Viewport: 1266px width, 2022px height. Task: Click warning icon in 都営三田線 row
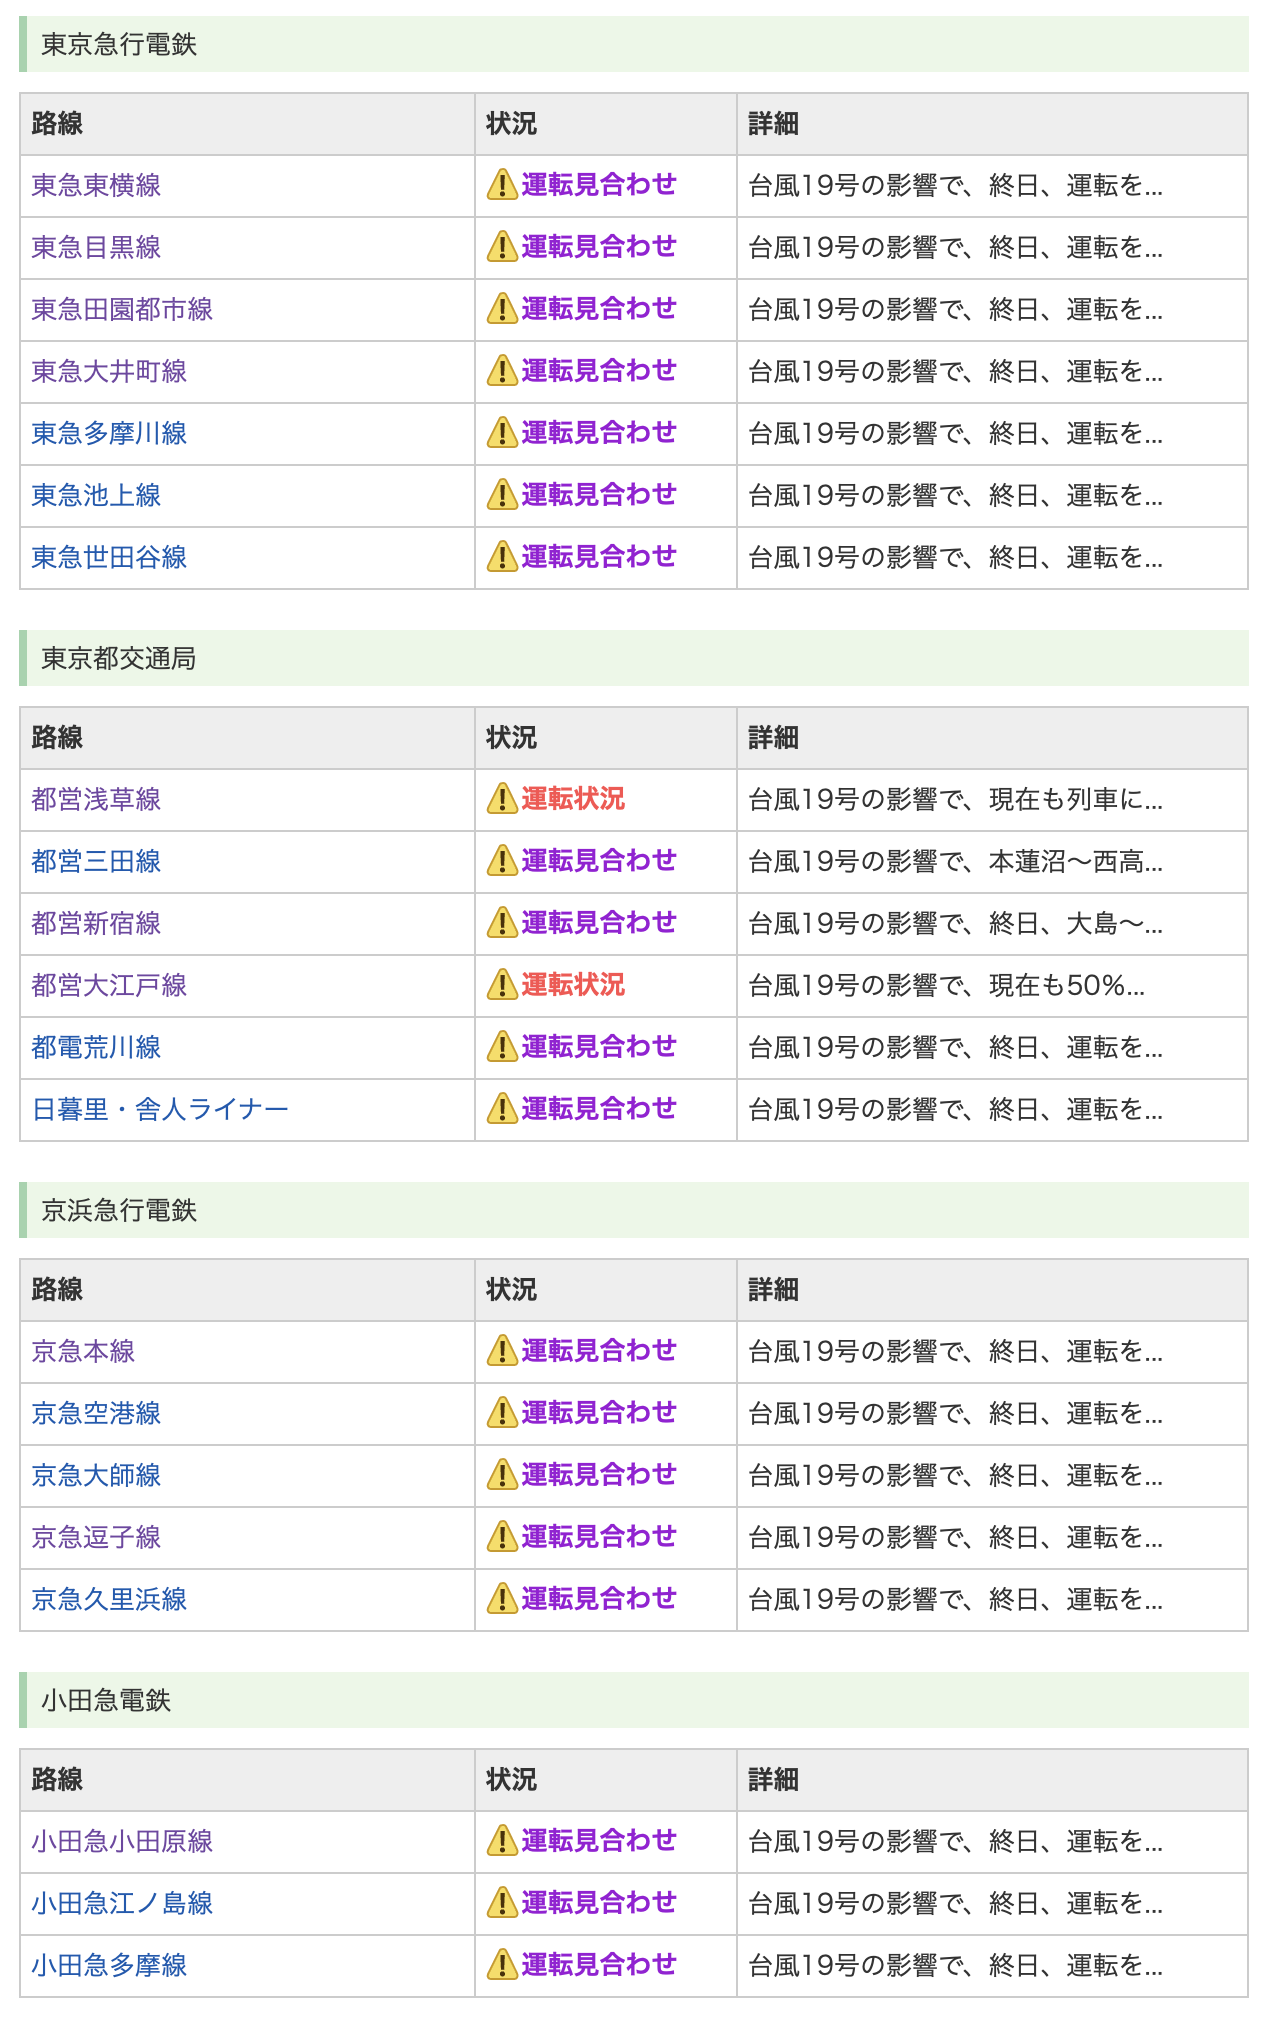point(502,861)
